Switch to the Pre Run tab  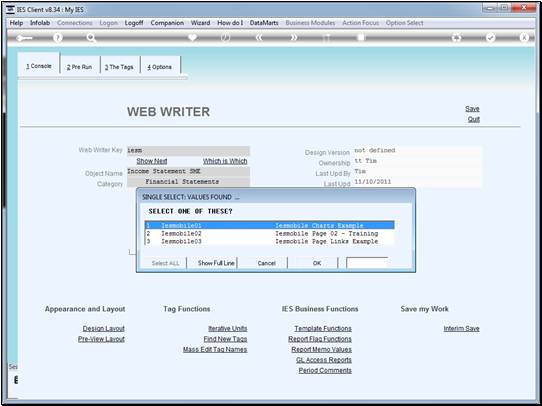point(80,67)
